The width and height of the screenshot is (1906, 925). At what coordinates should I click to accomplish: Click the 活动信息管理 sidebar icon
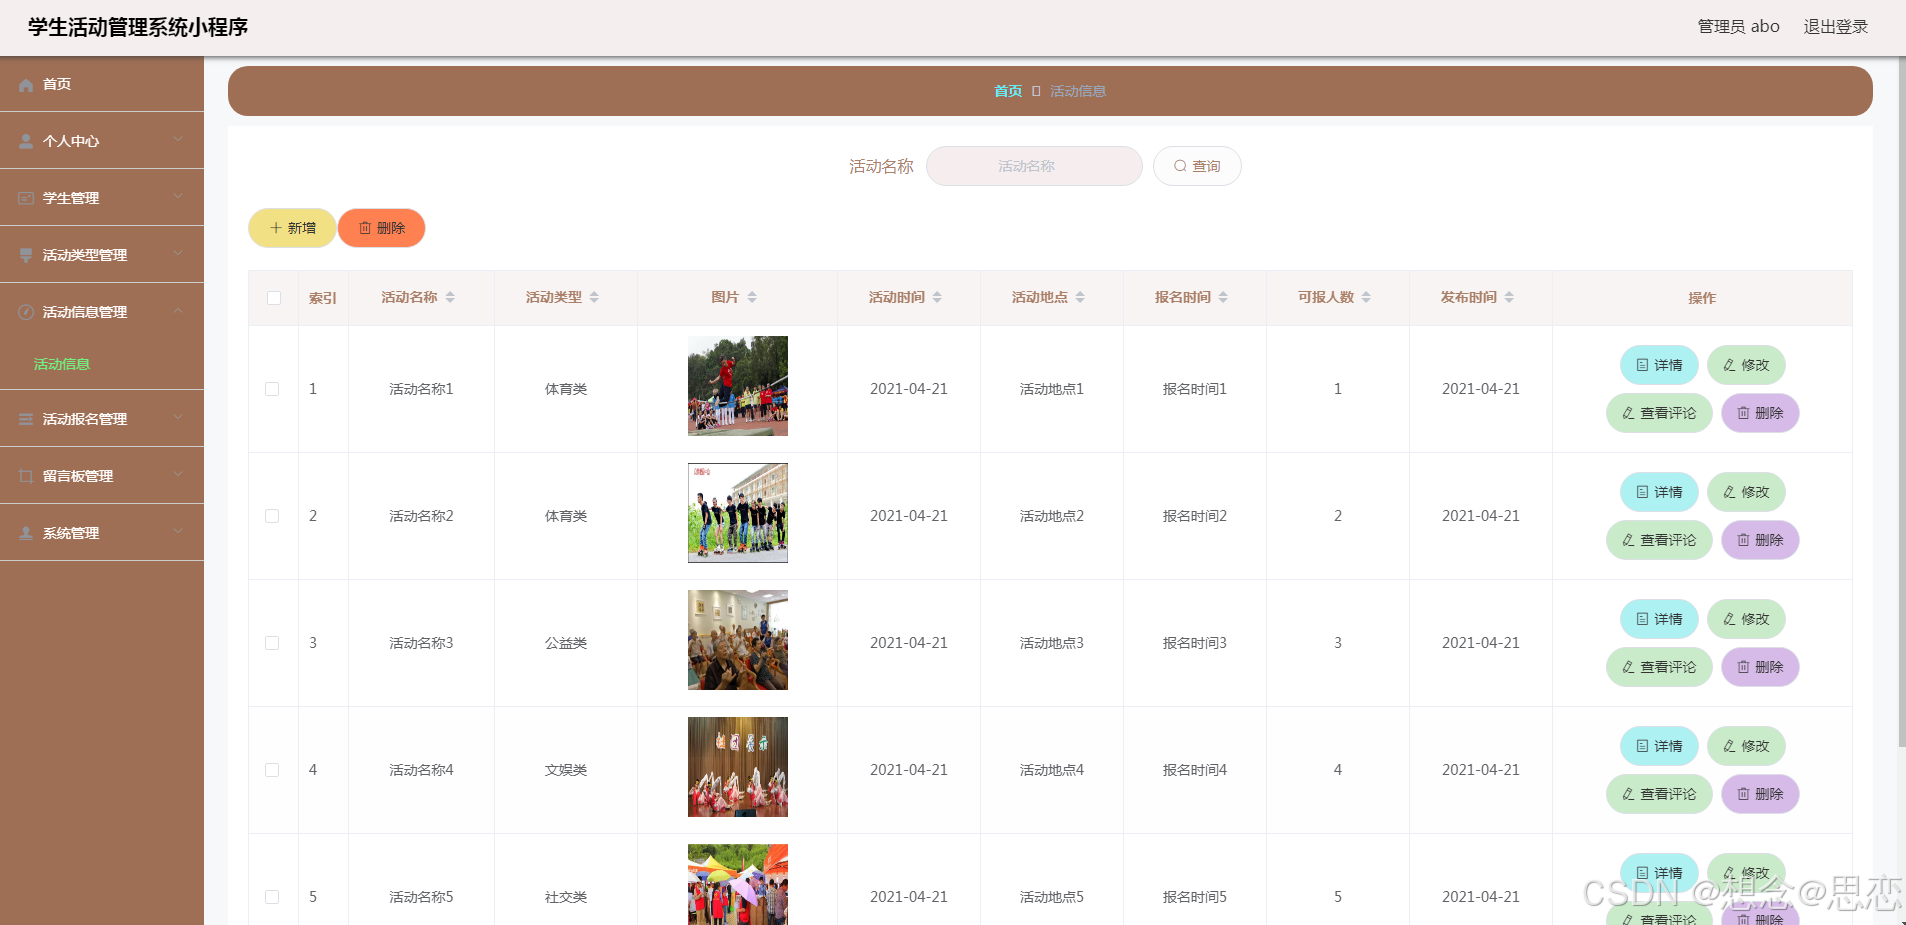26,313
